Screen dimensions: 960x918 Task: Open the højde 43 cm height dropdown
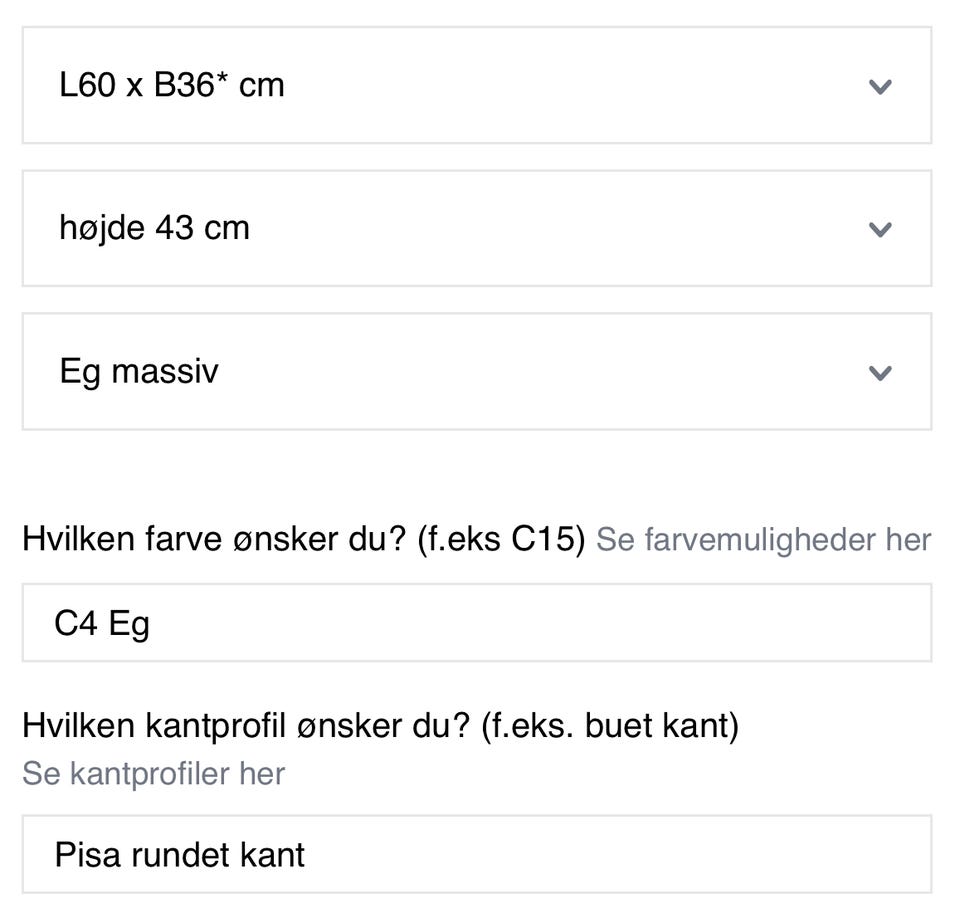coord(476,228)
